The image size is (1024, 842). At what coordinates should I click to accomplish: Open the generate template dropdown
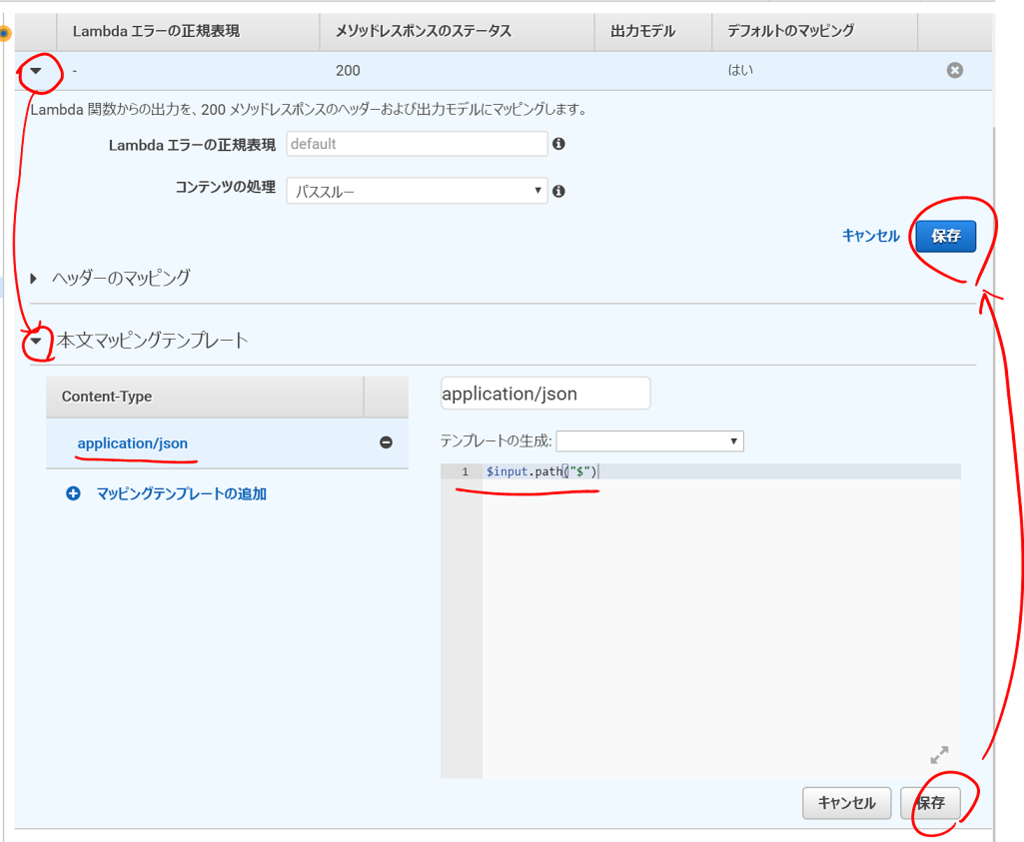point(650,441)
